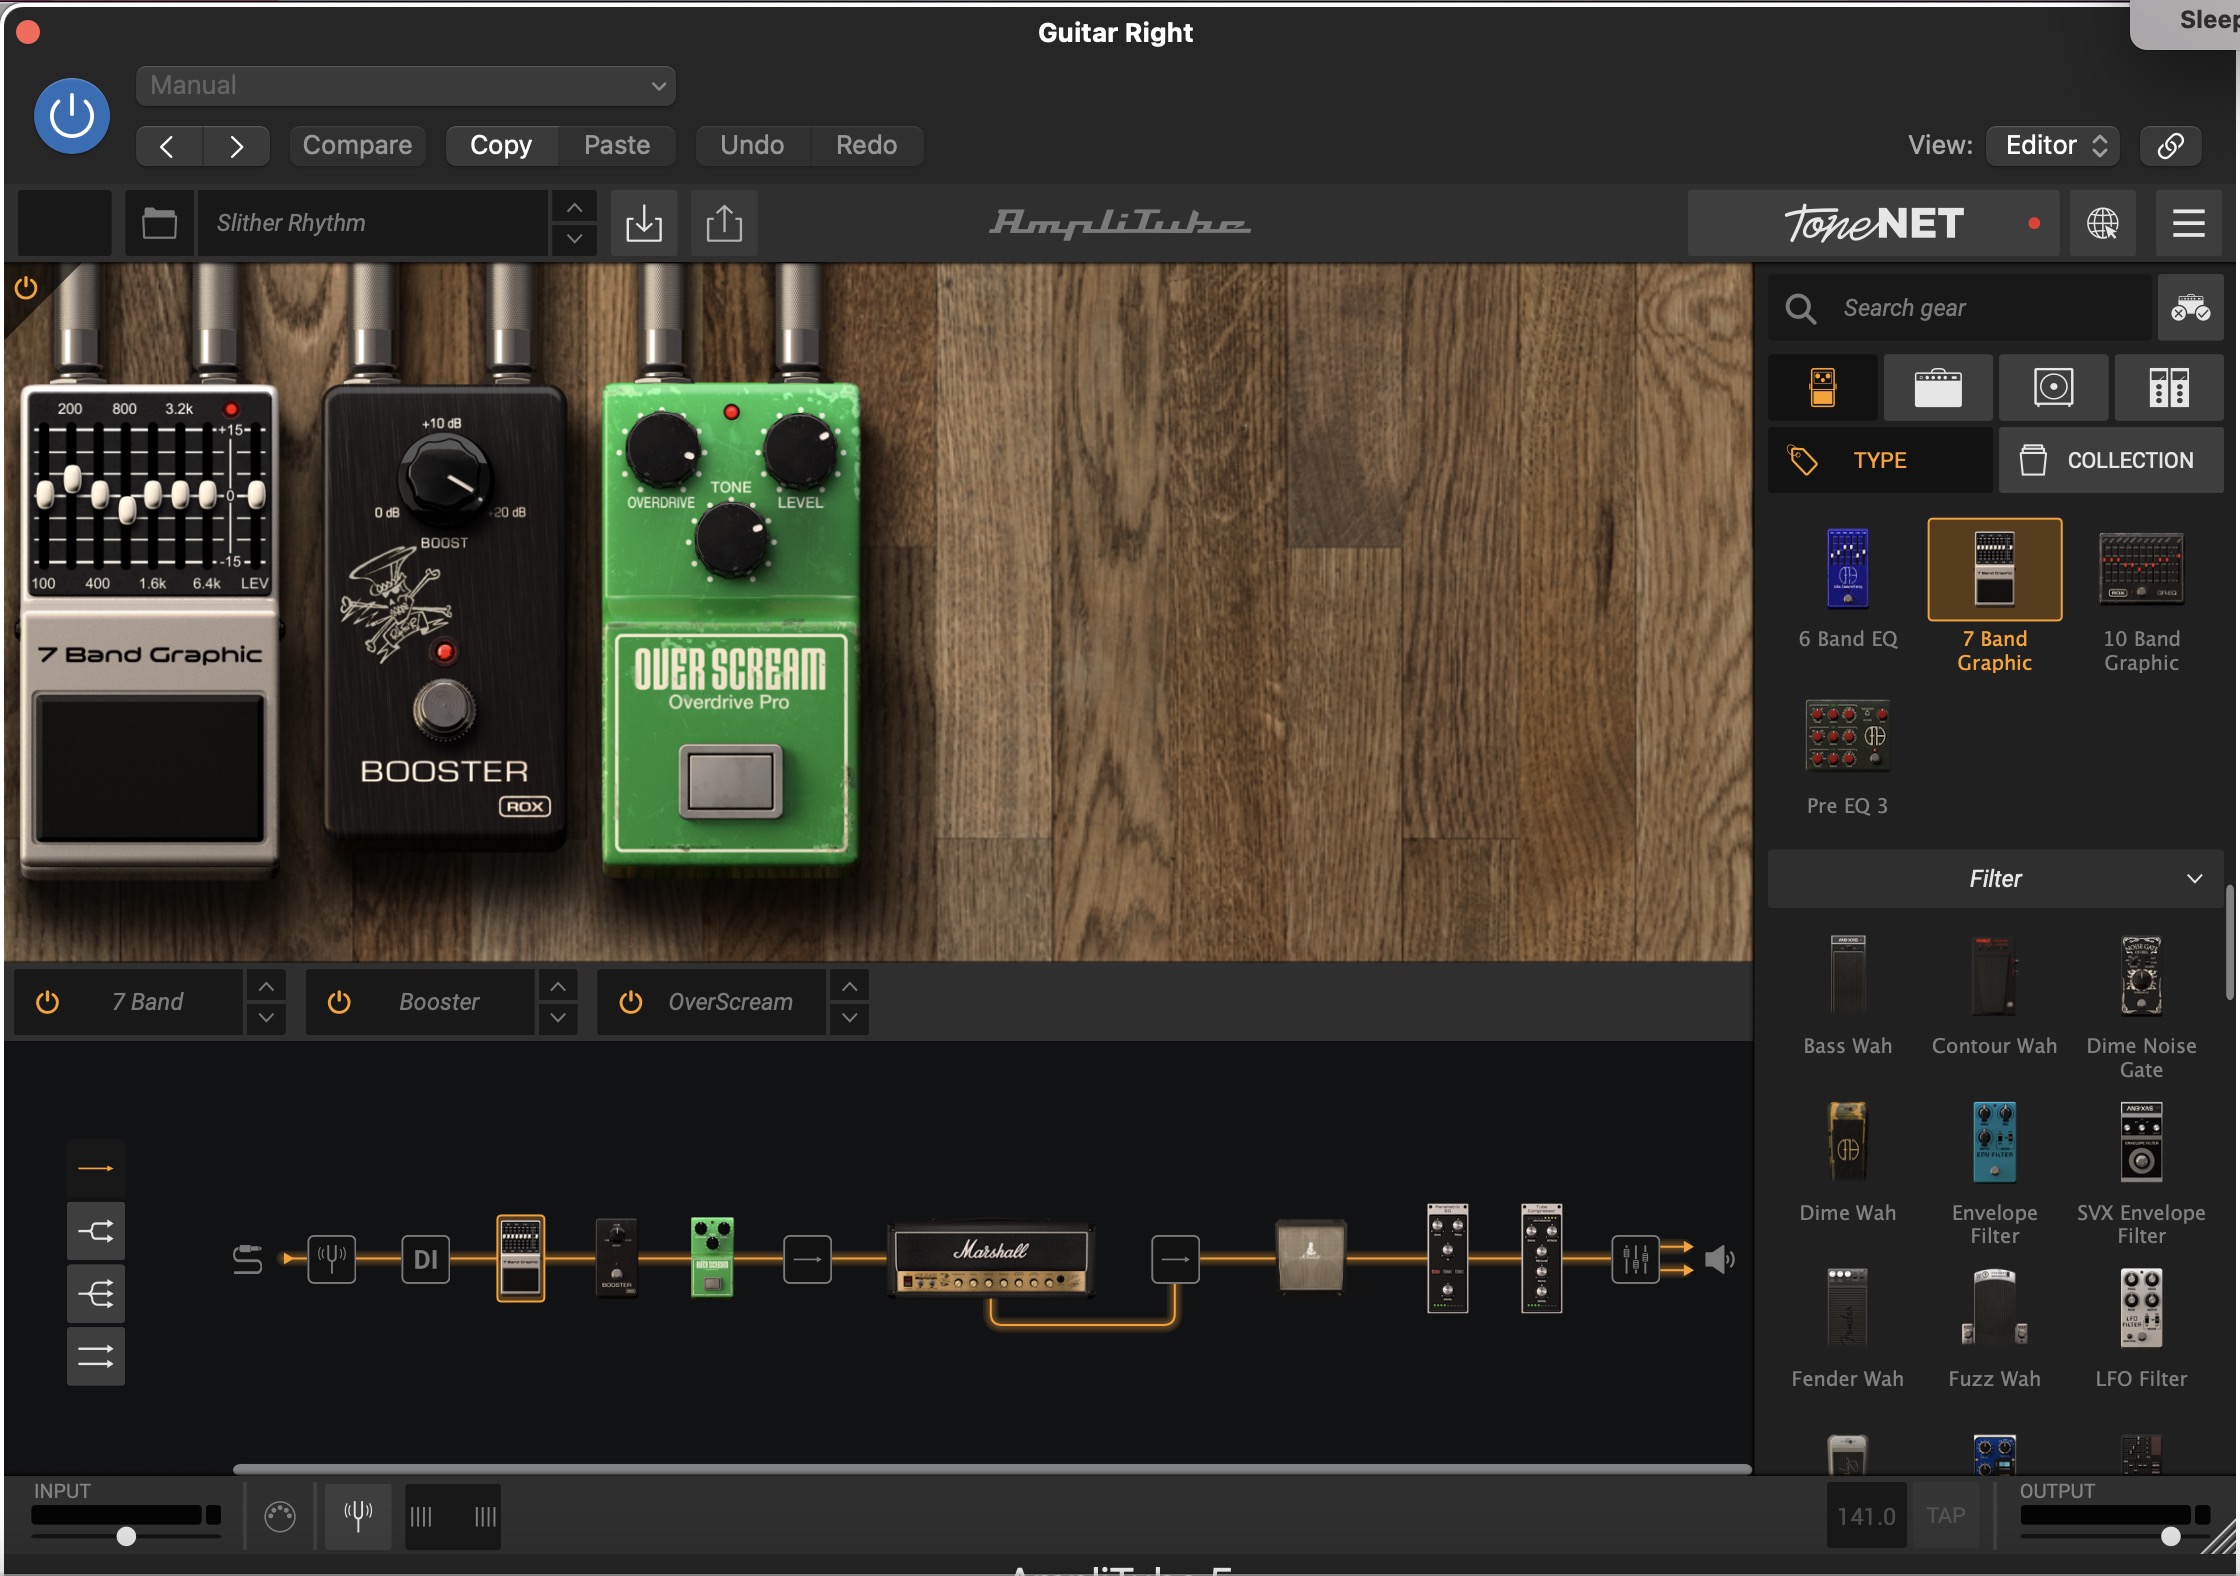Click the TAP tempo button
Screen dimensions: 2240x1576
click(1945, 1516)
